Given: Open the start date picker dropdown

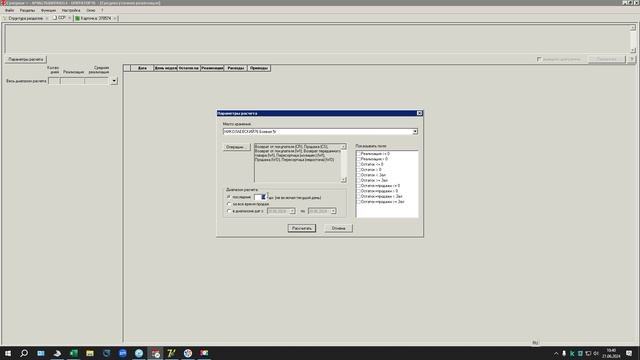Looking at the screenshot, I should tap(292, 211).
